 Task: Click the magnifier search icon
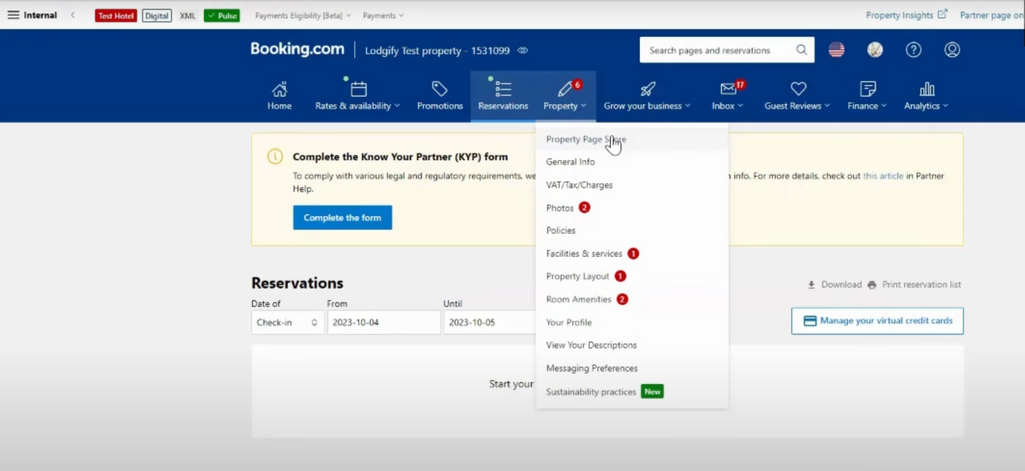(x=801, y=50)
